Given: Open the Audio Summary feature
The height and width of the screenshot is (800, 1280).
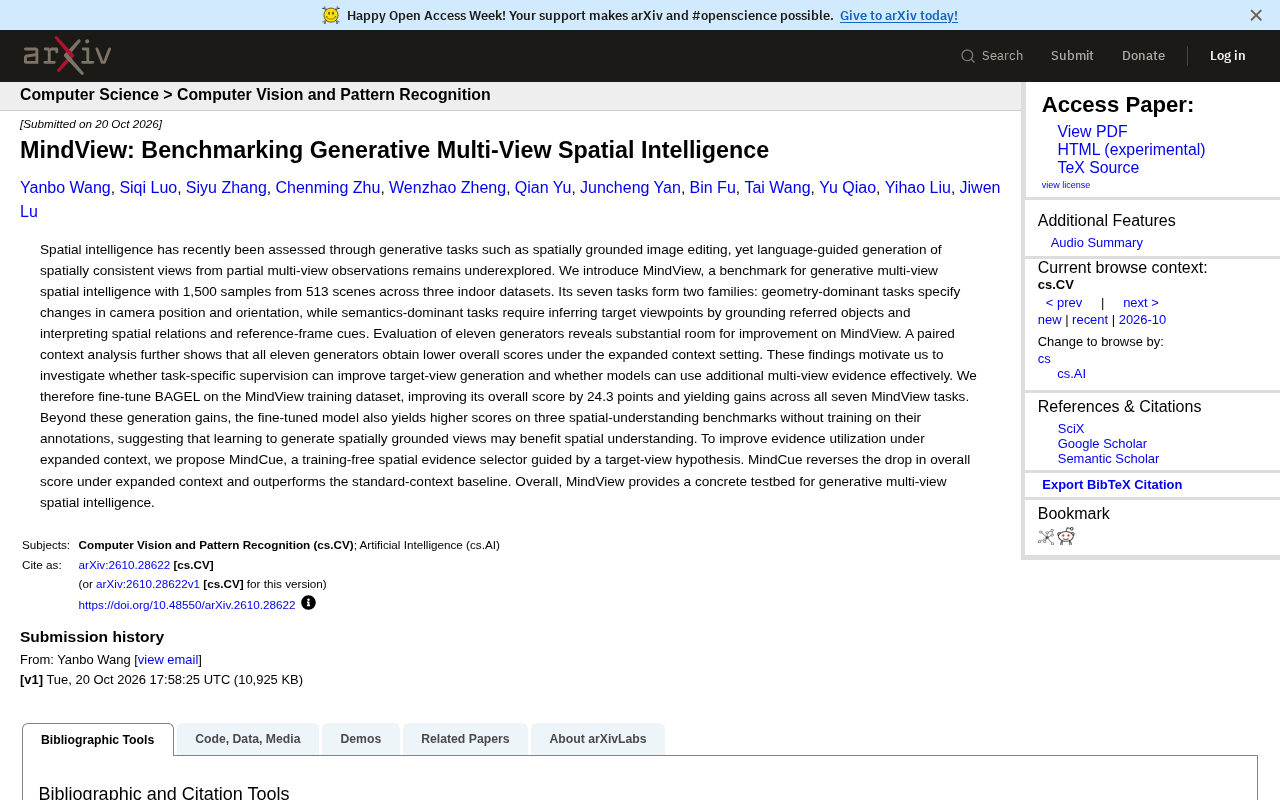Looking at the screenshot, I should point(1097,243).
